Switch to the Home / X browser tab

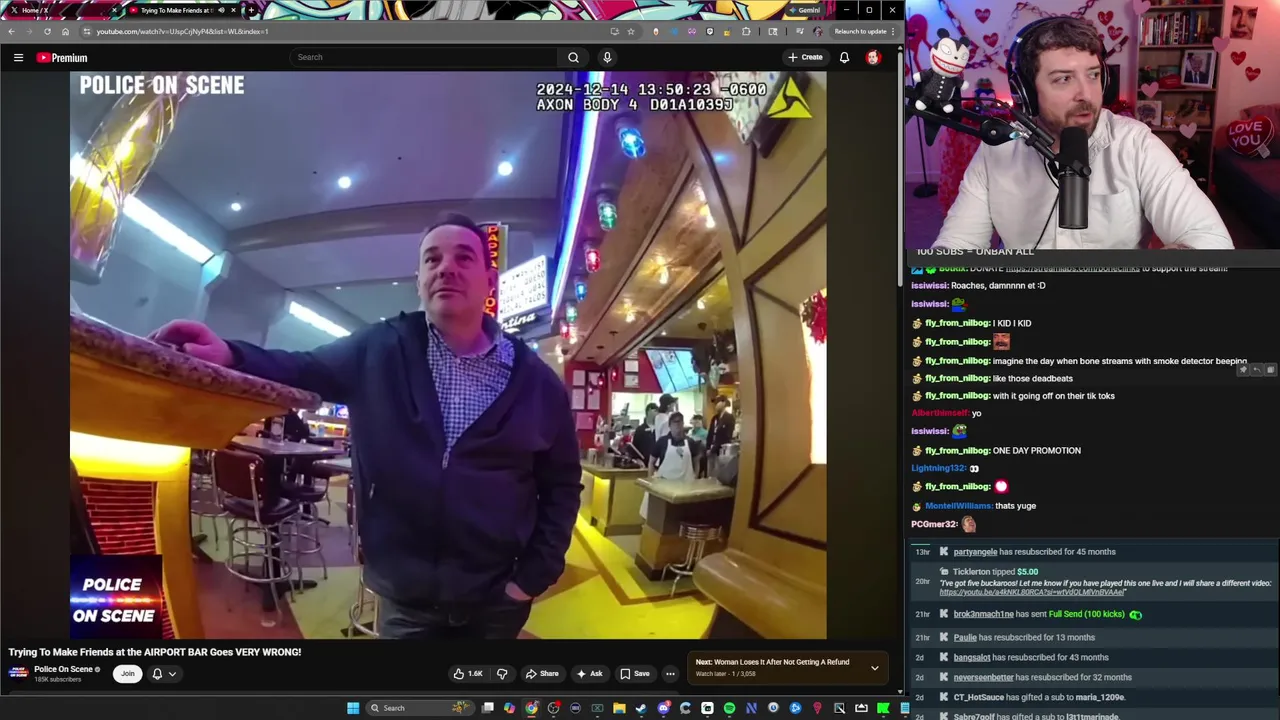coord(60,10)
